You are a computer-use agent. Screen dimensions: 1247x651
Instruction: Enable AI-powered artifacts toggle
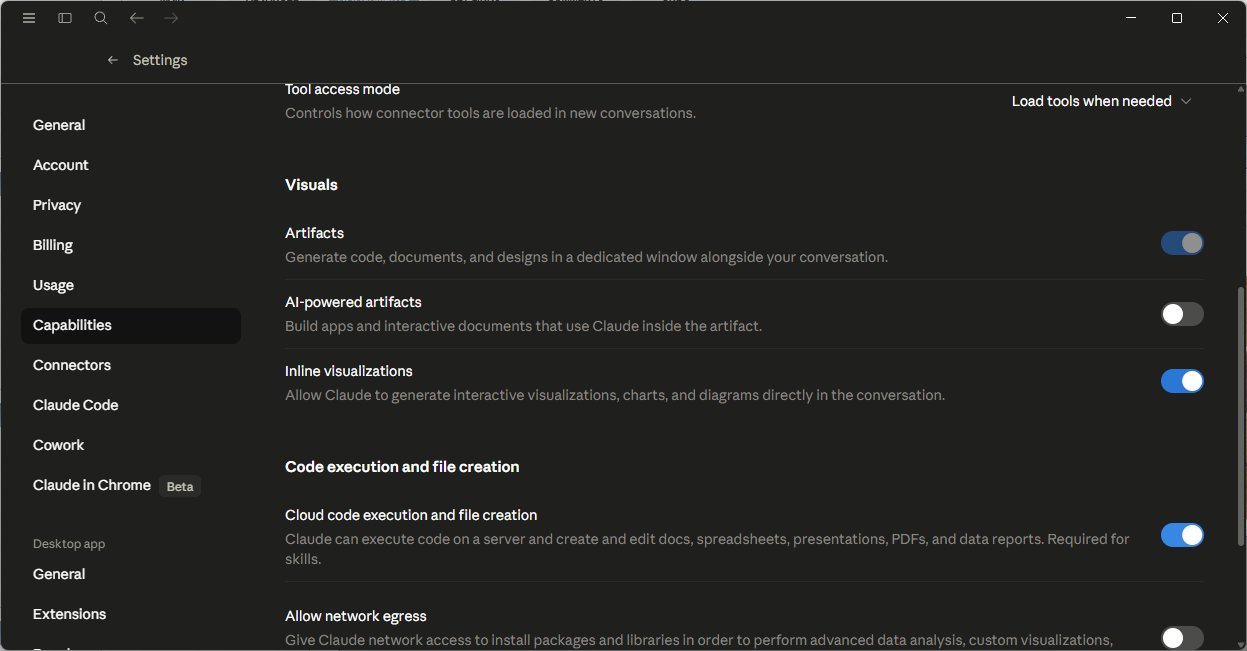point(1182,314)
